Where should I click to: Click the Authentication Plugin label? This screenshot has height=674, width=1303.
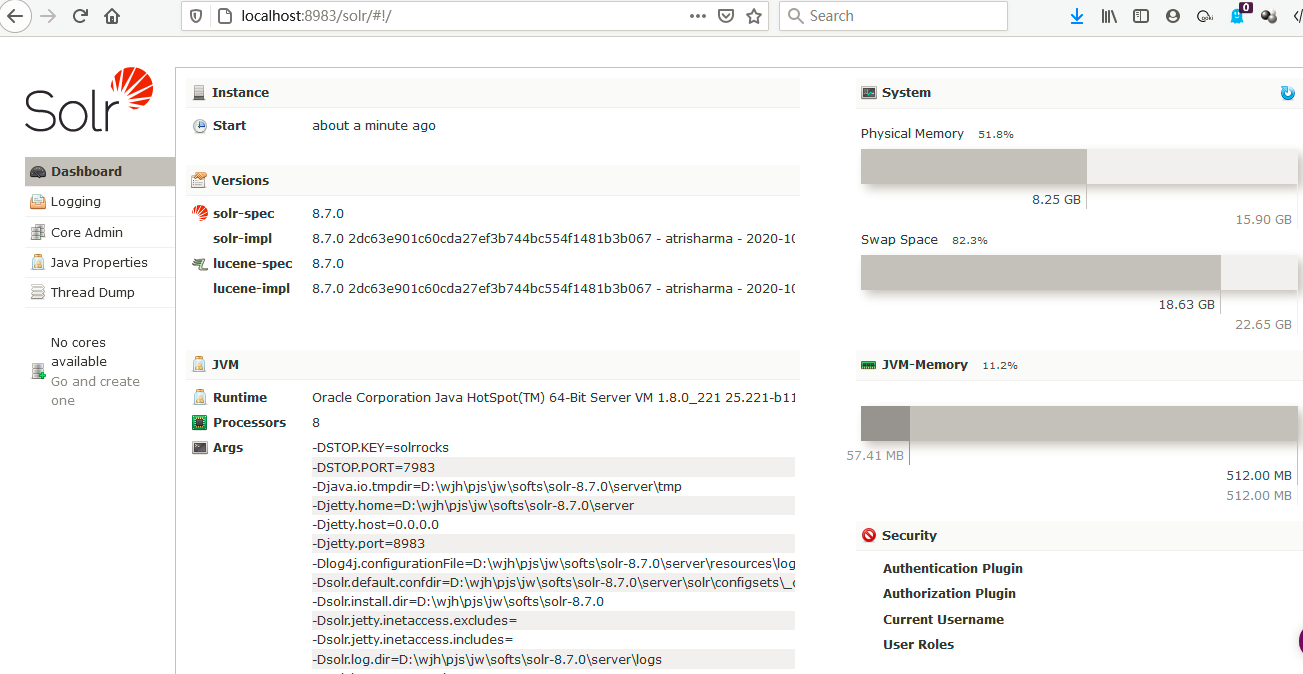tap(953, 568)
